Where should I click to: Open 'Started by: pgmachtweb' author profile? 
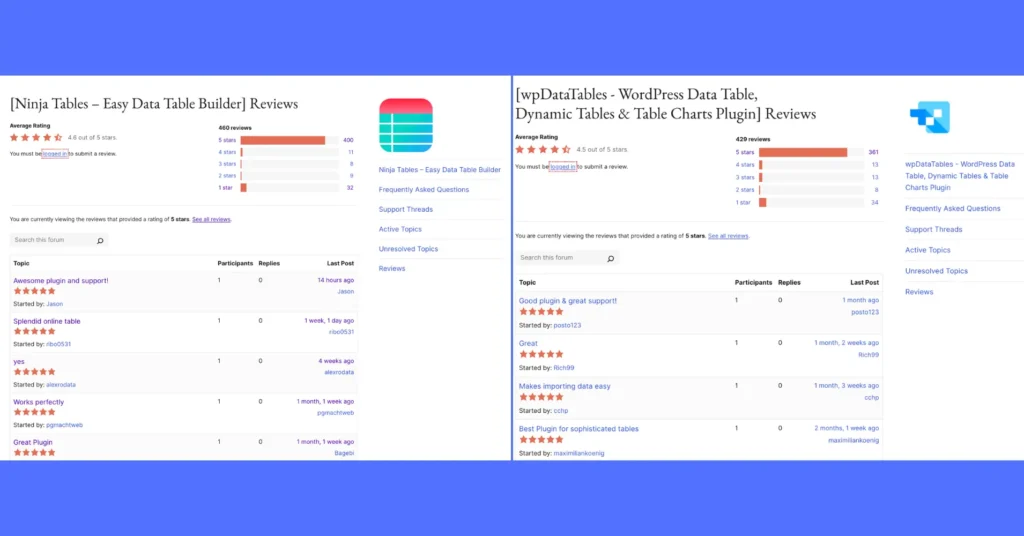click(x=65, y=425)
